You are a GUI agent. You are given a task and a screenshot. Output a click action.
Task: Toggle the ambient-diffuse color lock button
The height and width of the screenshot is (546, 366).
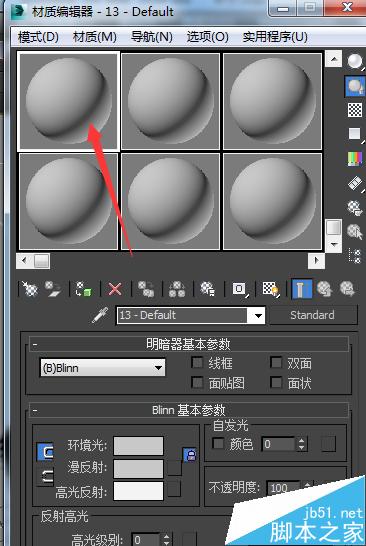46,452
